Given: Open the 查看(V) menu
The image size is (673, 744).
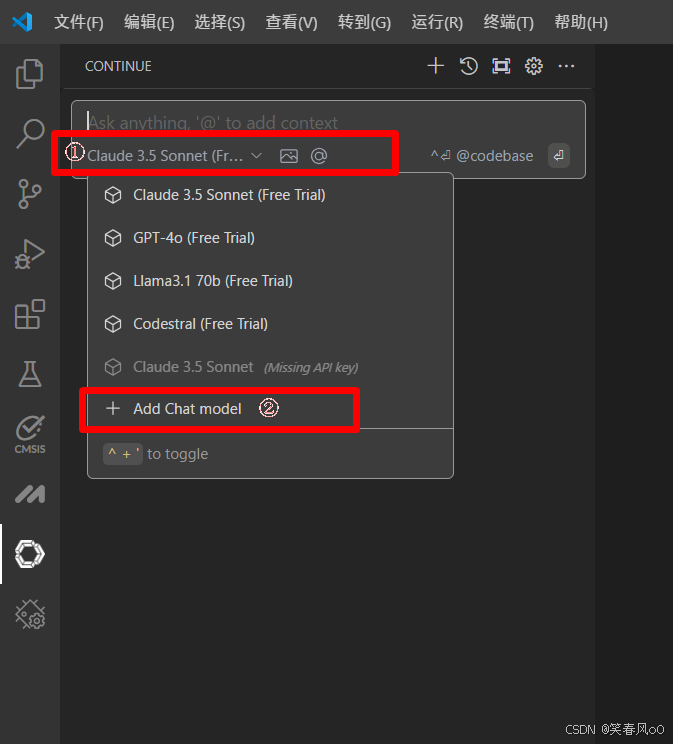Looking at the screenshot, I should (x=291, y=22).
